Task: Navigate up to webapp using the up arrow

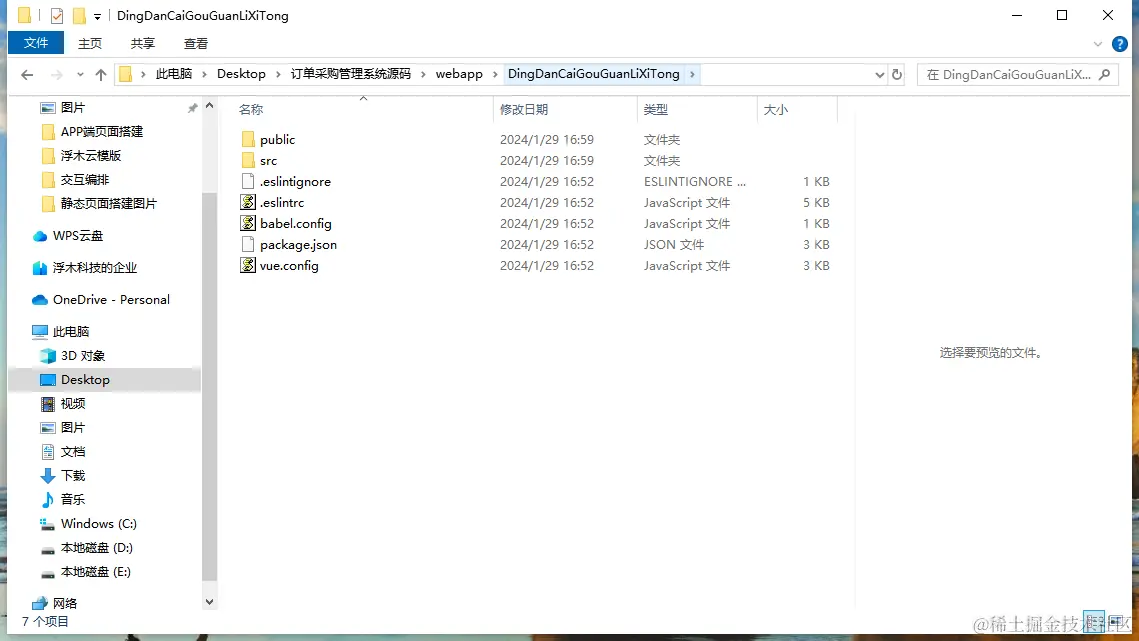Action: tap(103, 74)
